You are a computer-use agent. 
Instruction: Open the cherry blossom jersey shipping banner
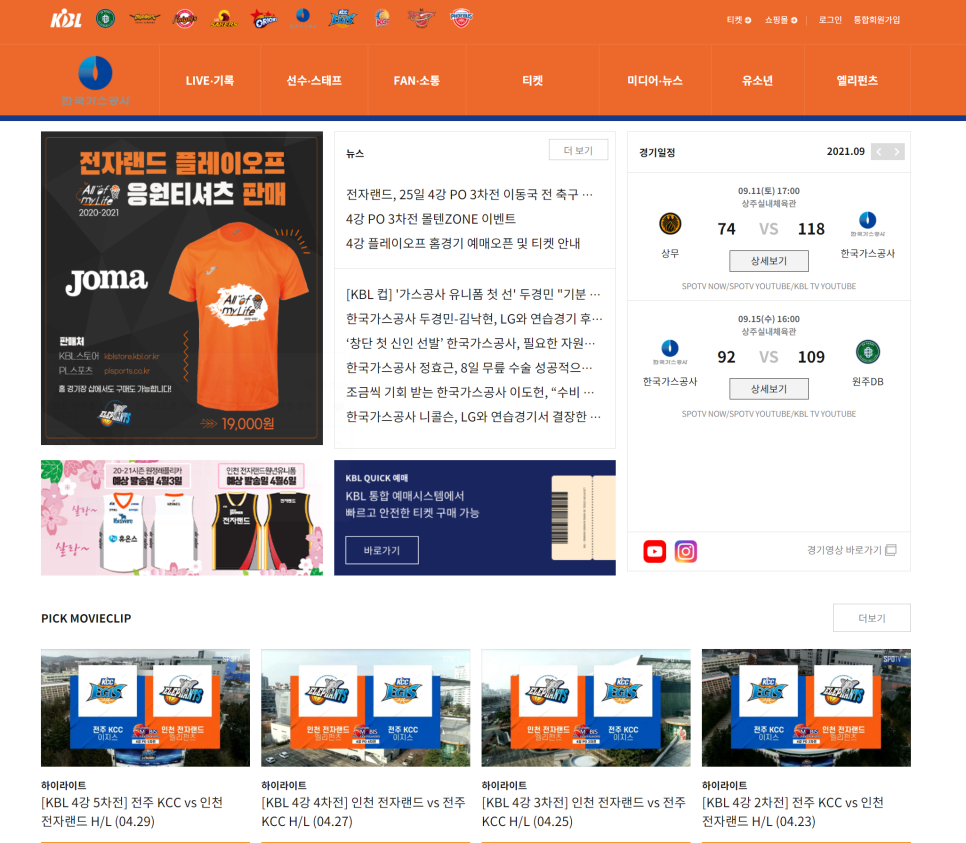tap(182, 518)
